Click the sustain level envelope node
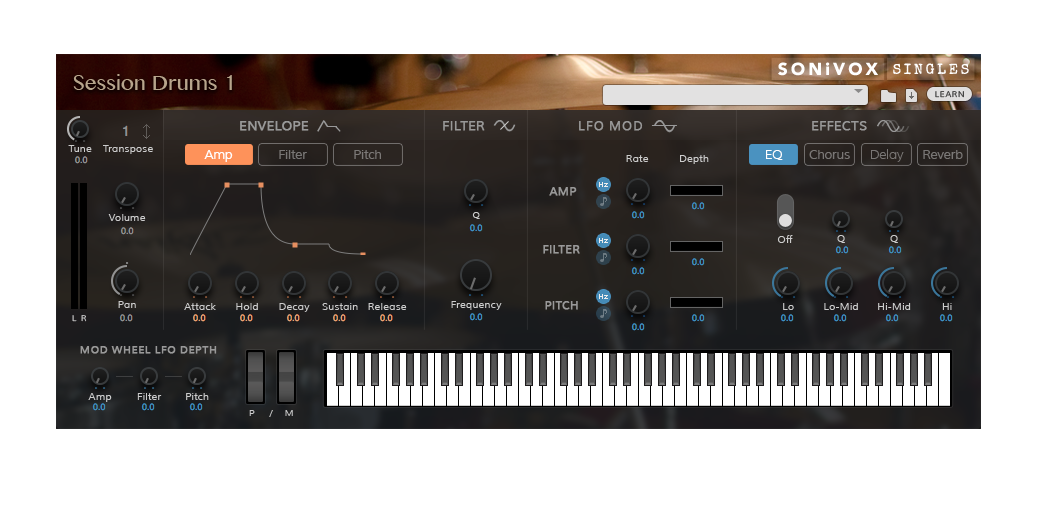 coord(295,245)
